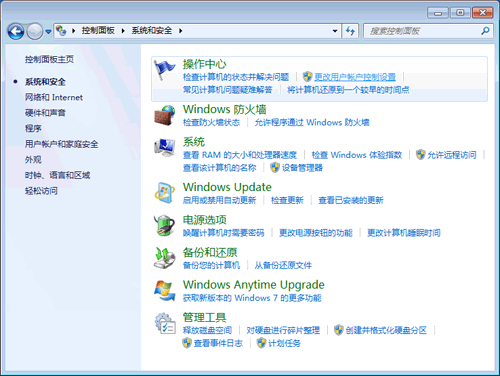Click the search magnifier icon

tap(485, 31)
